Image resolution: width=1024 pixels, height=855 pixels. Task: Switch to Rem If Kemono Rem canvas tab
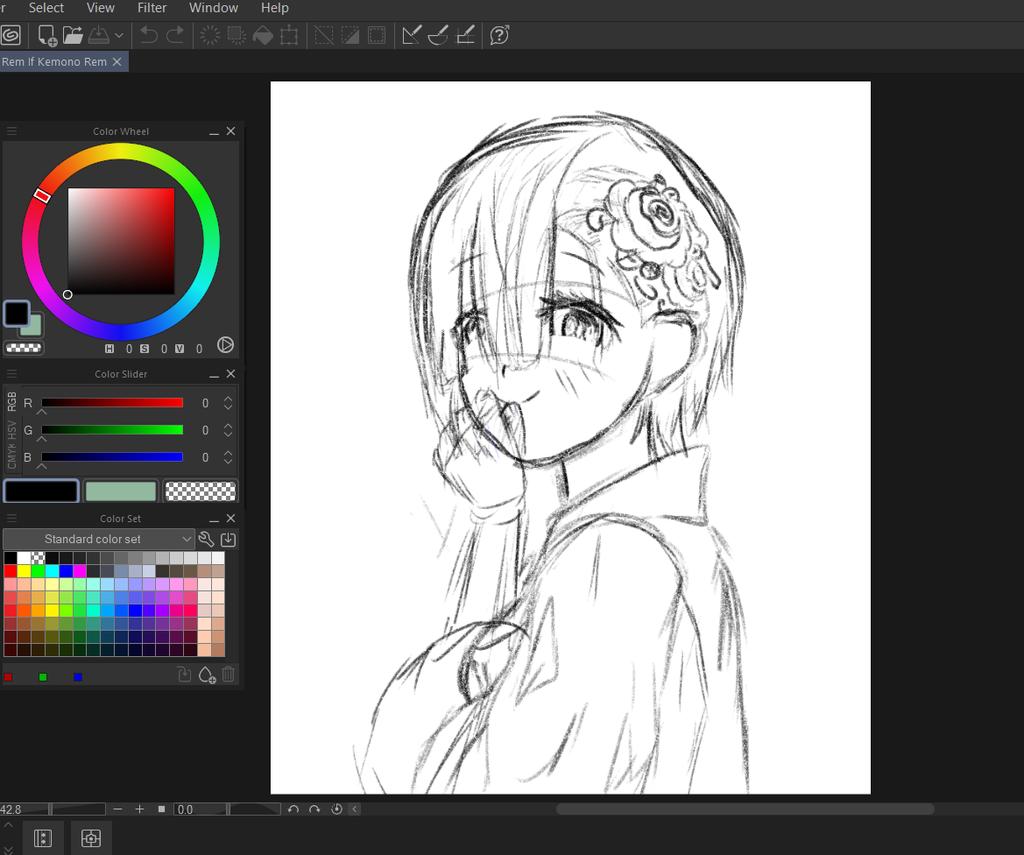pyautogui.click(x=54, y=62)
